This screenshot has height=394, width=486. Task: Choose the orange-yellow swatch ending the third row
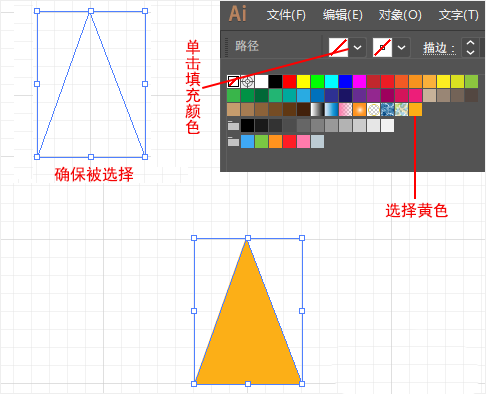click(415, 109)
